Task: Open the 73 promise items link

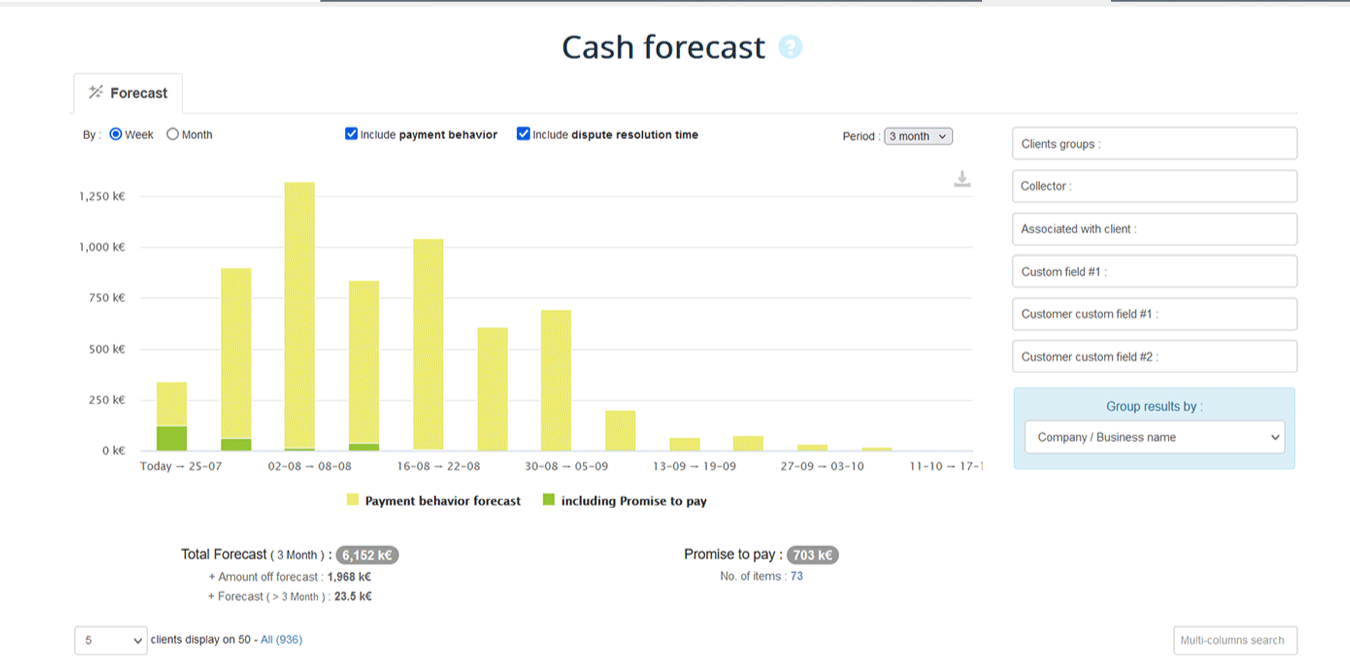Action: coord(797,576)
